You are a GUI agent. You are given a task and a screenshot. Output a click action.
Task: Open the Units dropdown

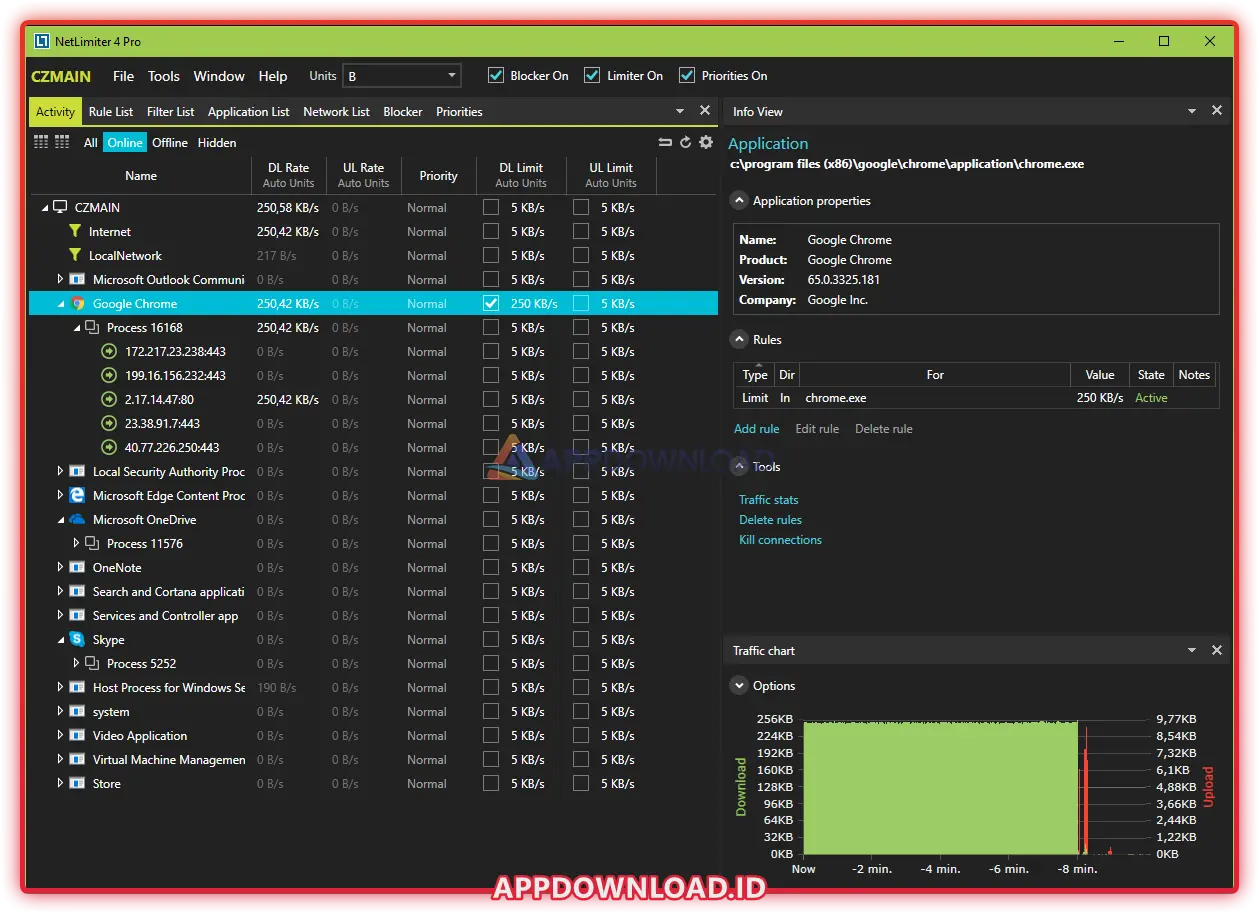(x=401, y=76)
